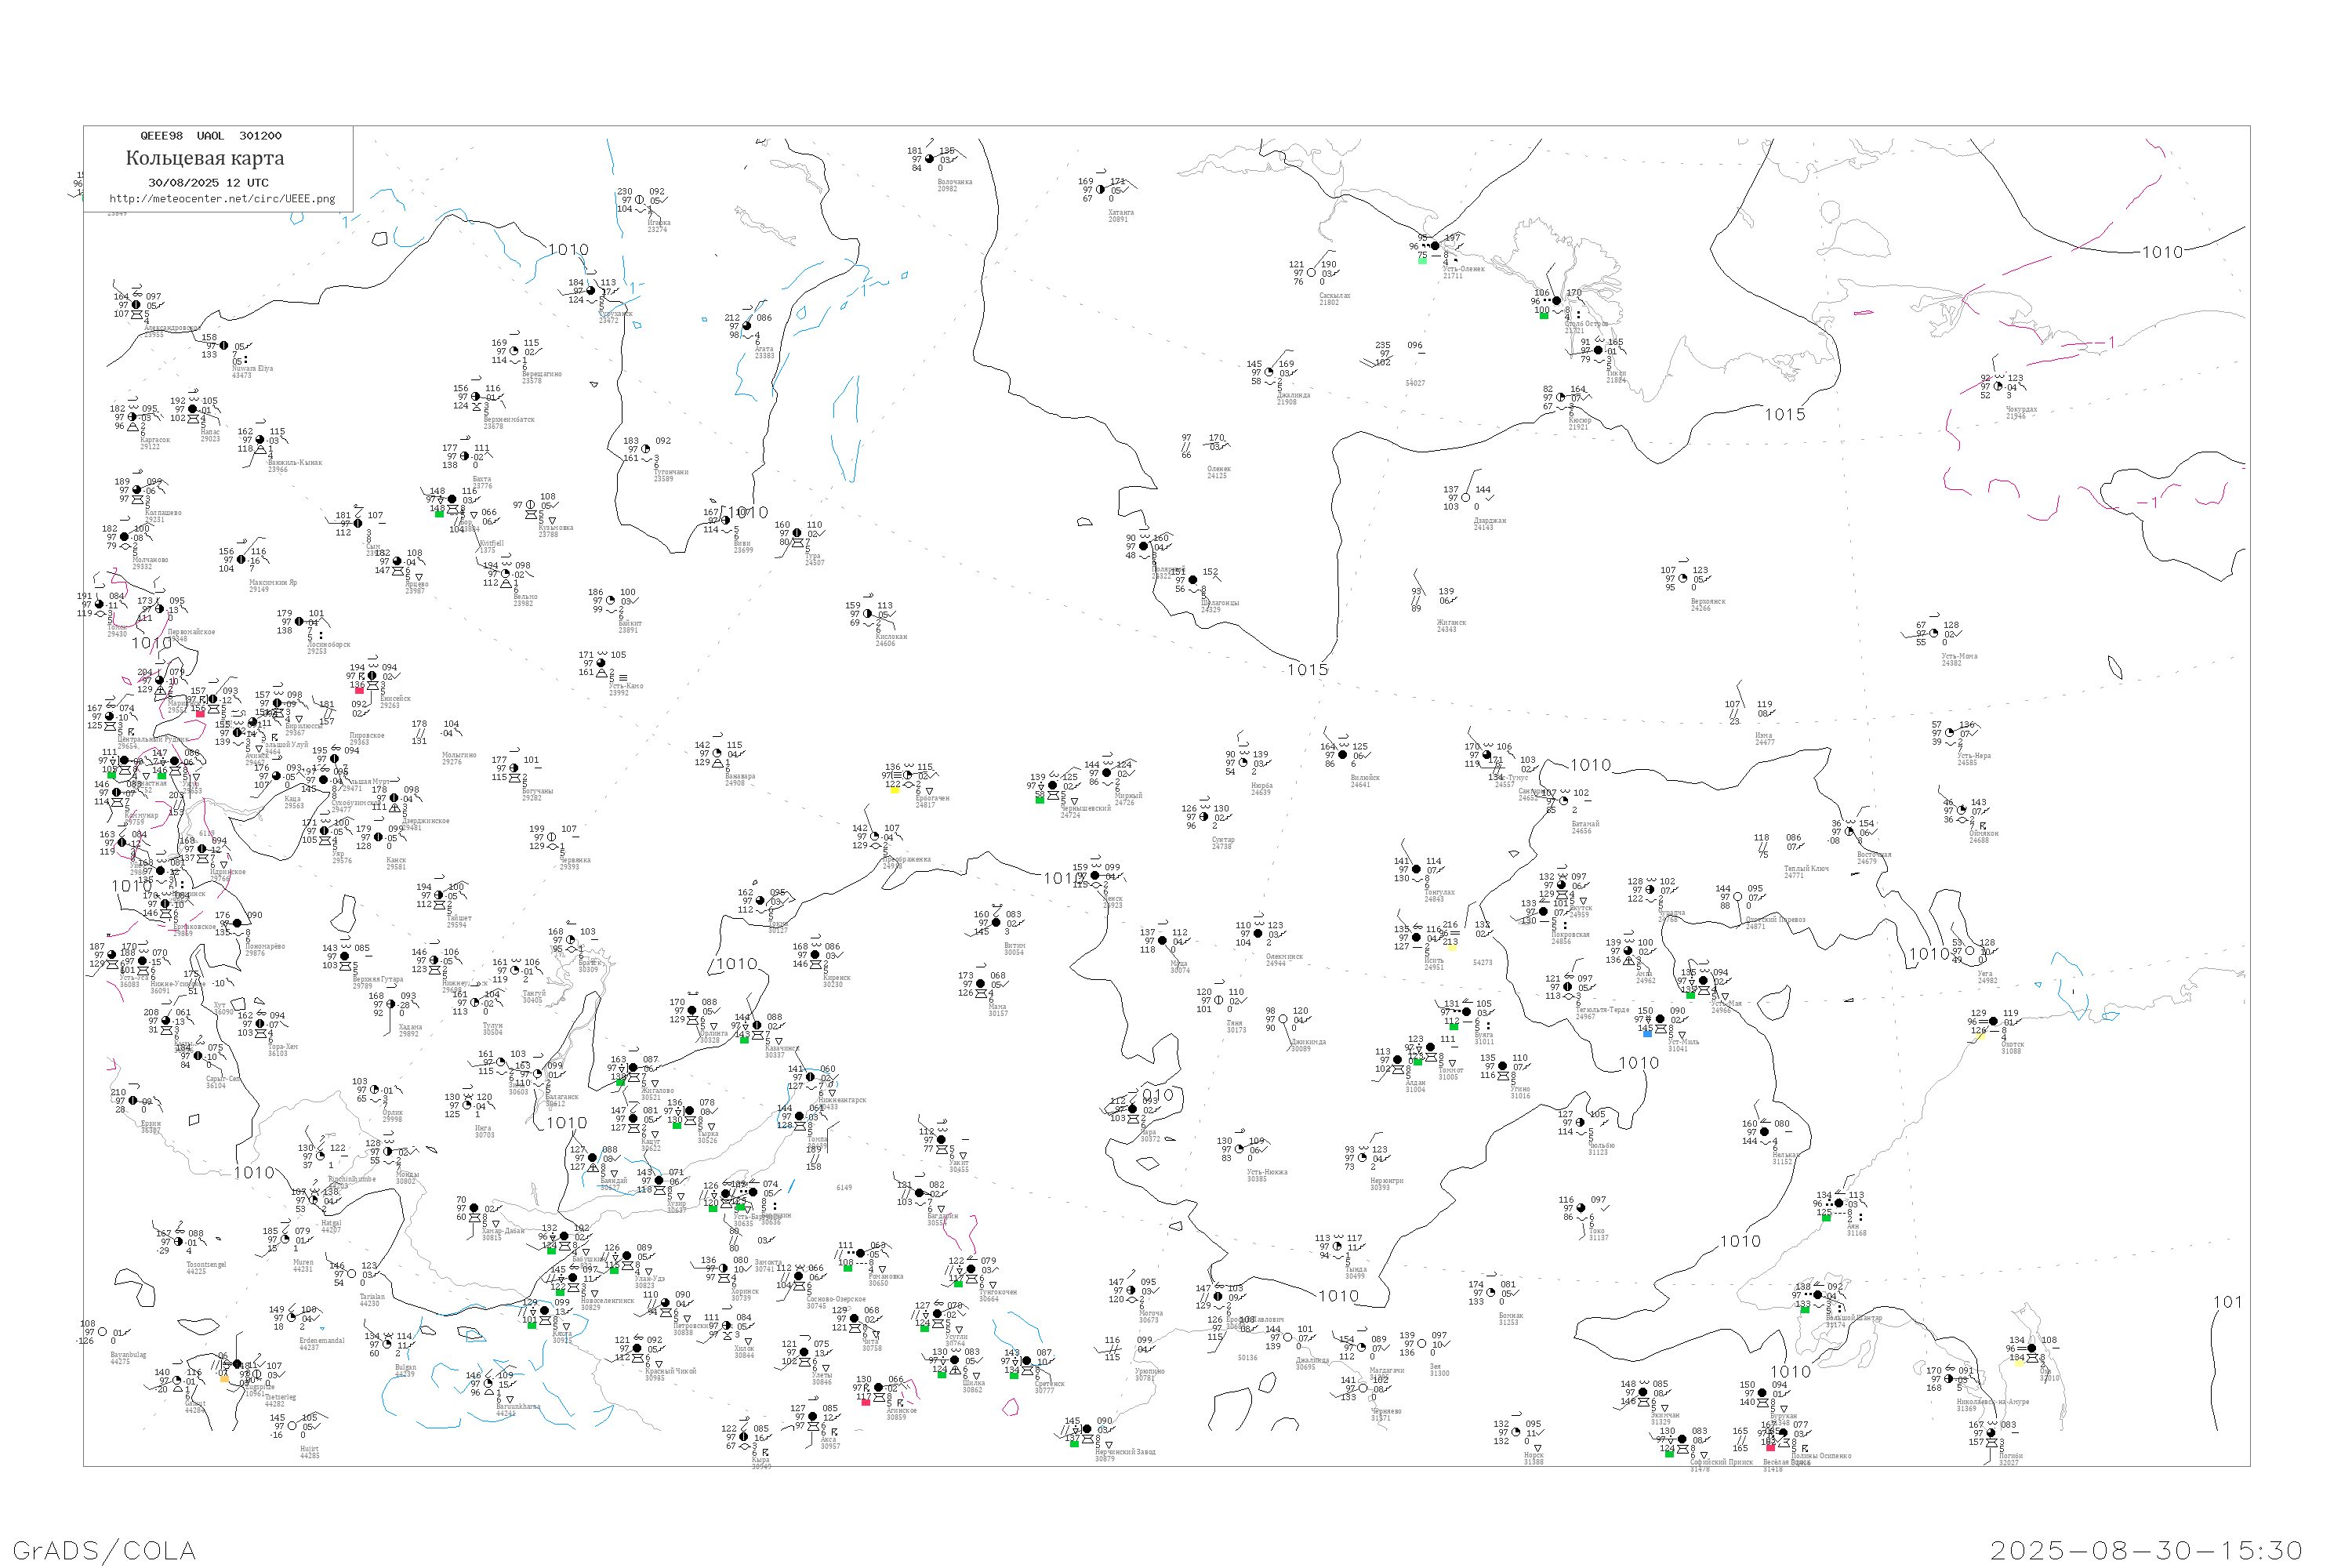
Task: Click the 30/08/2025 12 UTC date label
Action: tap(208, 183)
